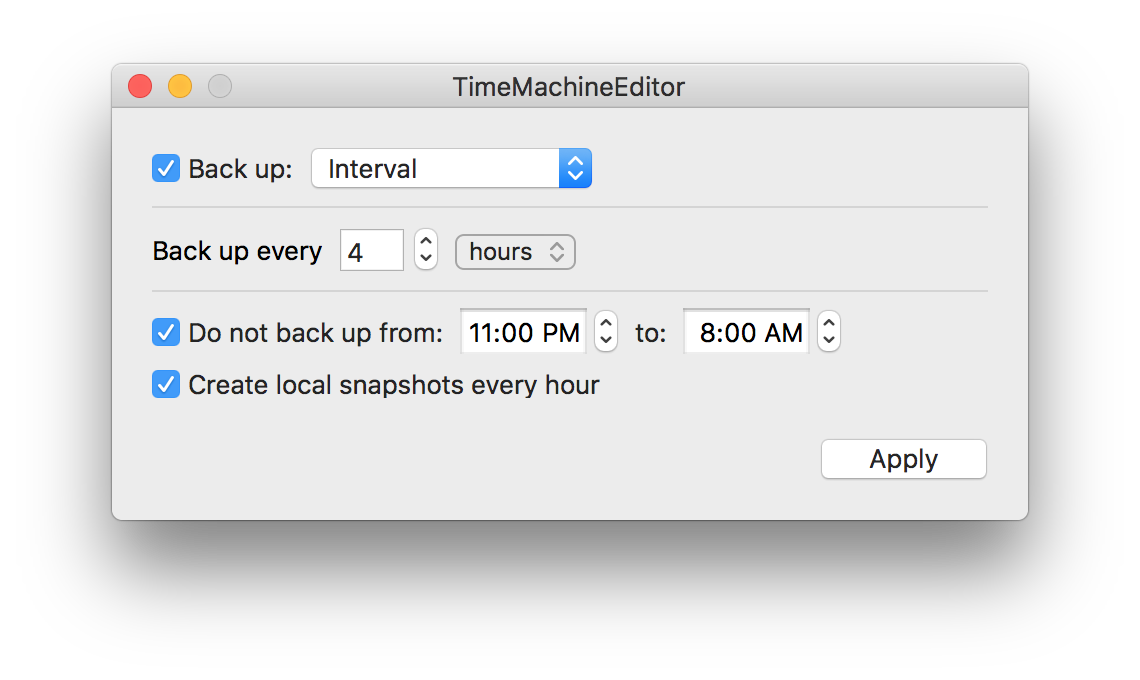The image size is (1140, 680).
Task: Open the Interval backup mode dropdown
Action: [x=451, y=168]
